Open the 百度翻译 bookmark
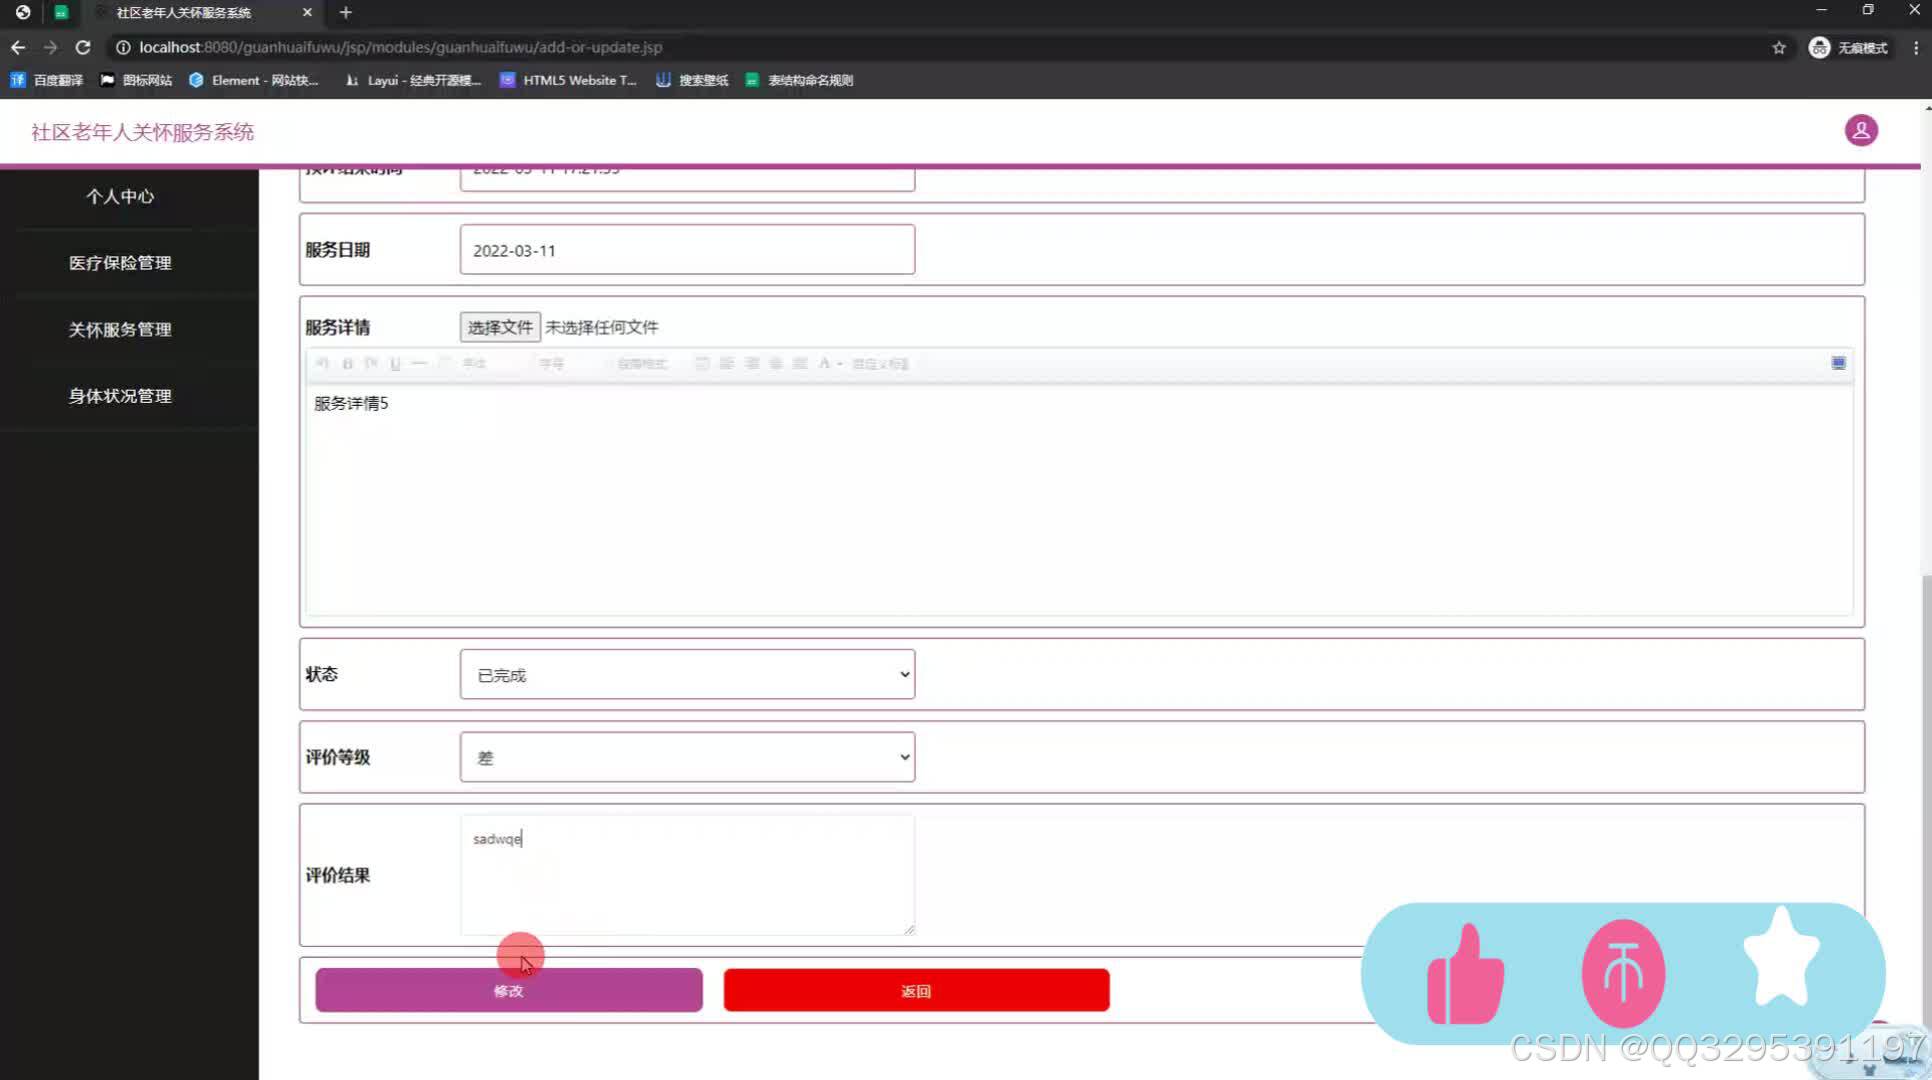Viewport: 1932px width, 1080px height. (x=46, y=80)
